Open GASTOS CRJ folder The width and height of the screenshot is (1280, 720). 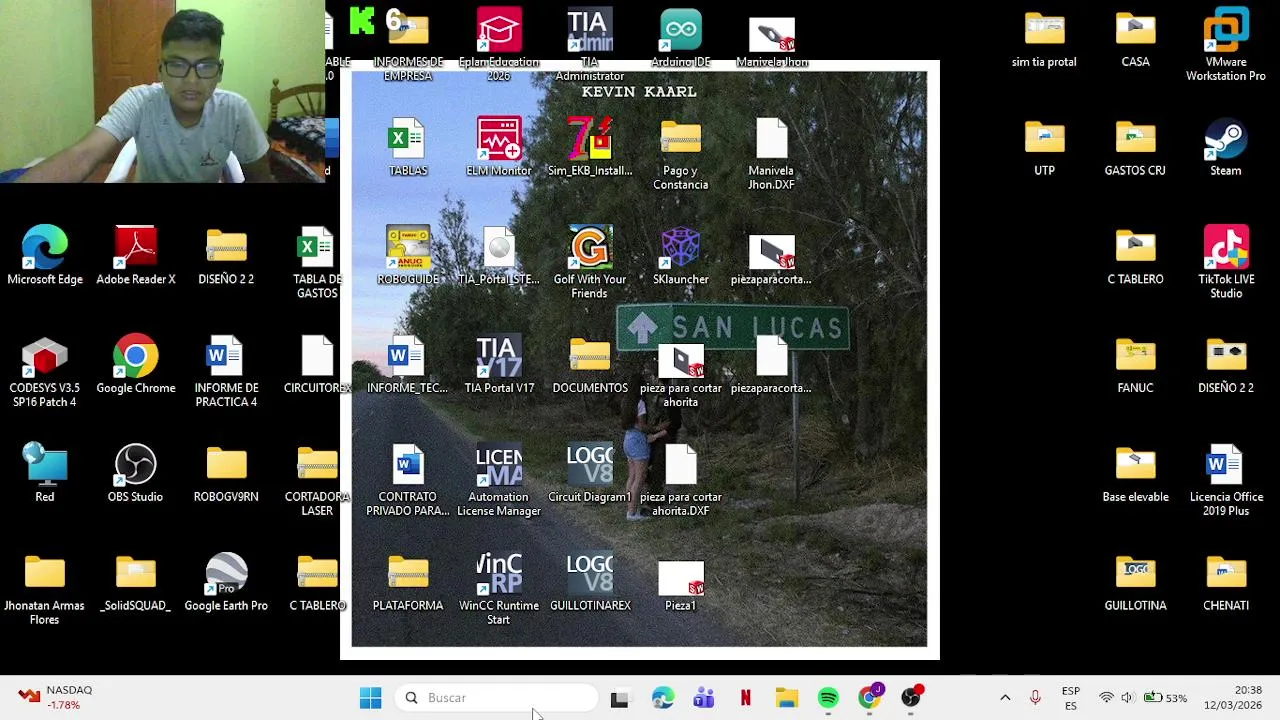1135,147
